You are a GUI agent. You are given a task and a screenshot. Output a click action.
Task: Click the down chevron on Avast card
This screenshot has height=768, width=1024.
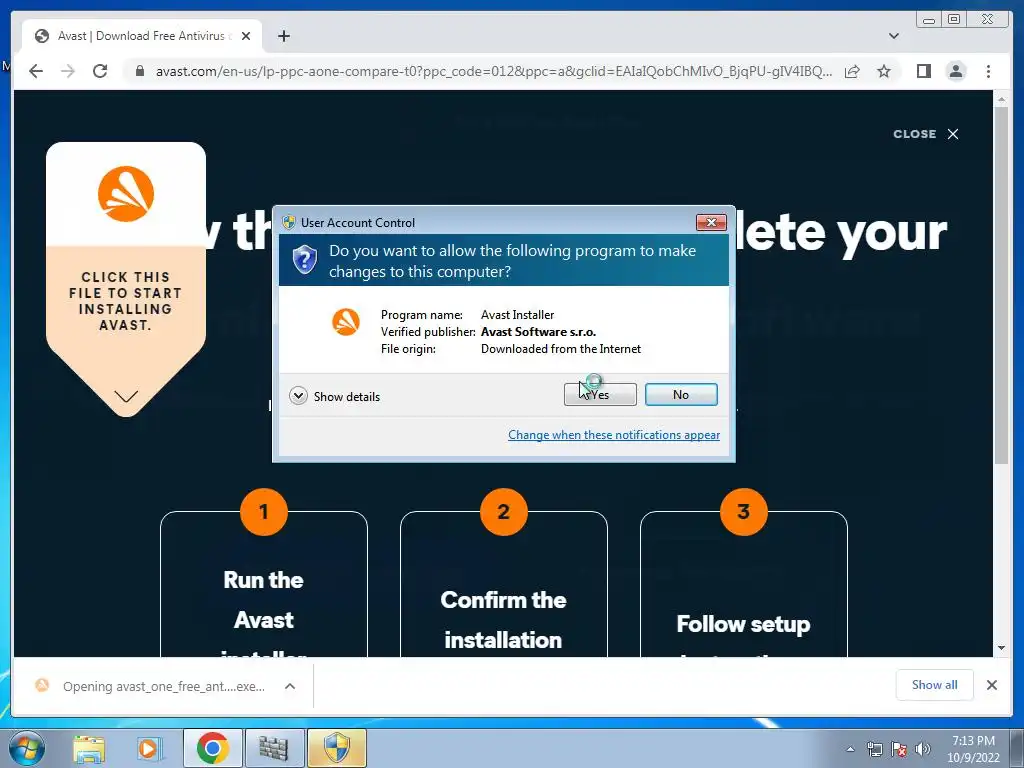point(126,396)
